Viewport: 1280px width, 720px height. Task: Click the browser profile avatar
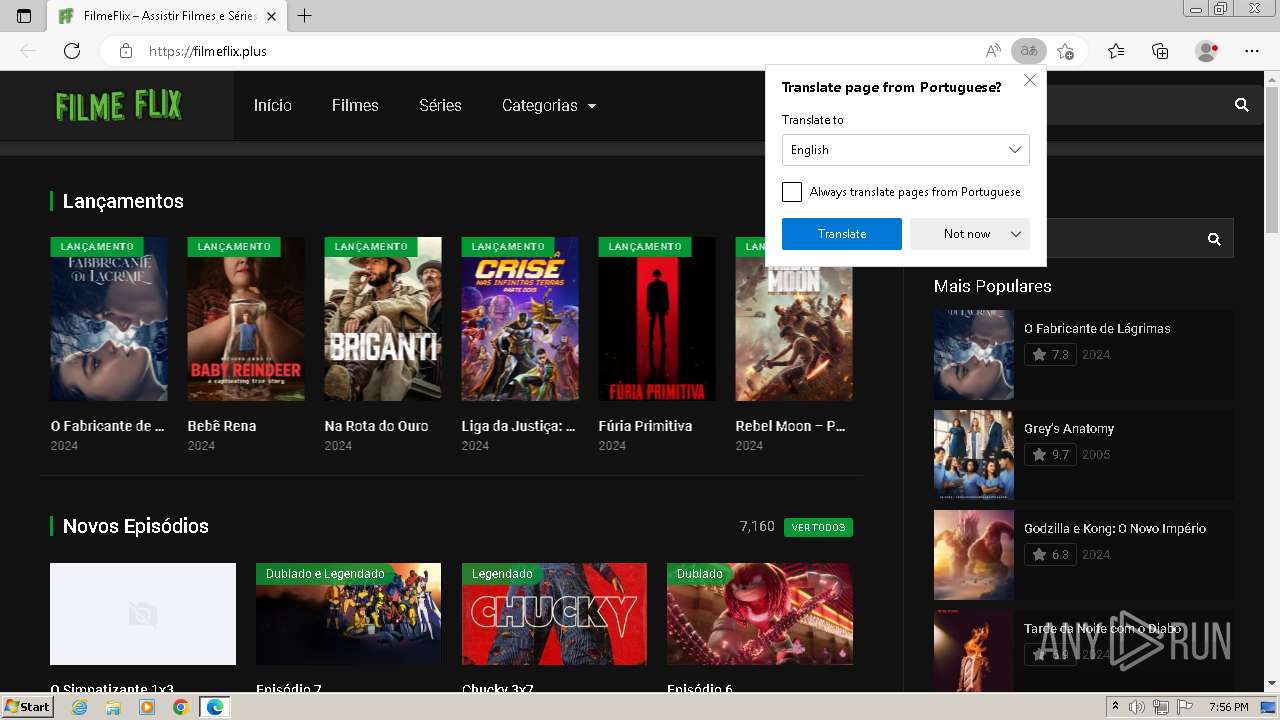point(1206,51)
